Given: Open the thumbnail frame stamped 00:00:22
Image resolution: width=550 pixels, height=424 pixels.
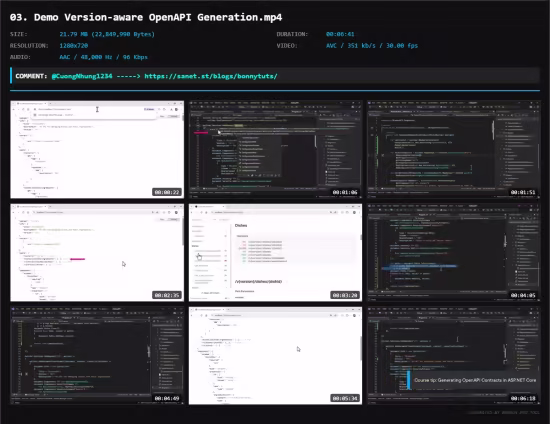Looking at the screenshot, I should click(97, 149).
